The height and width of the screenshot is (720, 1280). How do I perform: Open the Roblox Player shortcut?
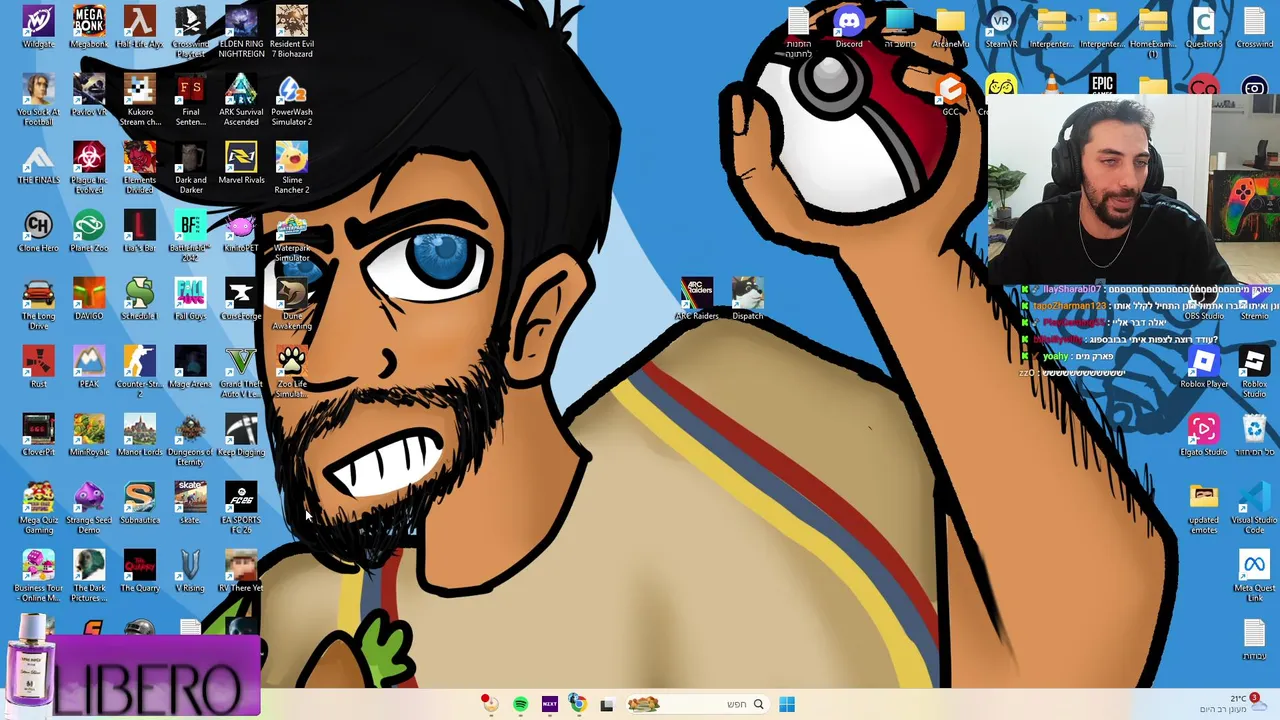pos(1204,367)
